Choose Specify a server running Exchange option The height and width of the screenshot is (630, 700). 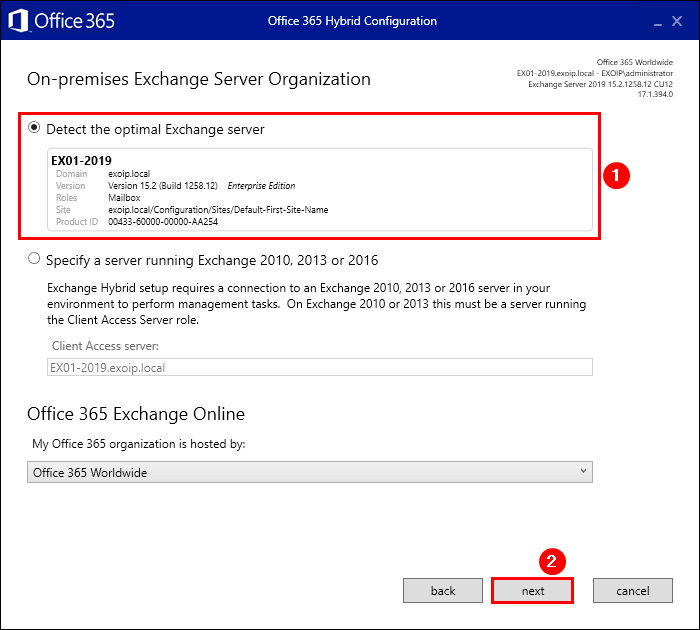point(35,260)
